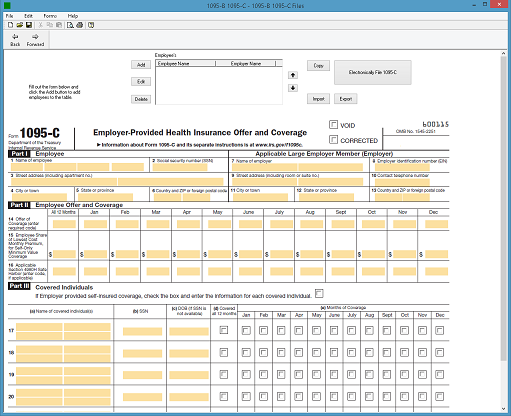This screenshot has width=511, height=416.
Task: Save the file with diskette icon
Action: [x=29, y=25]
